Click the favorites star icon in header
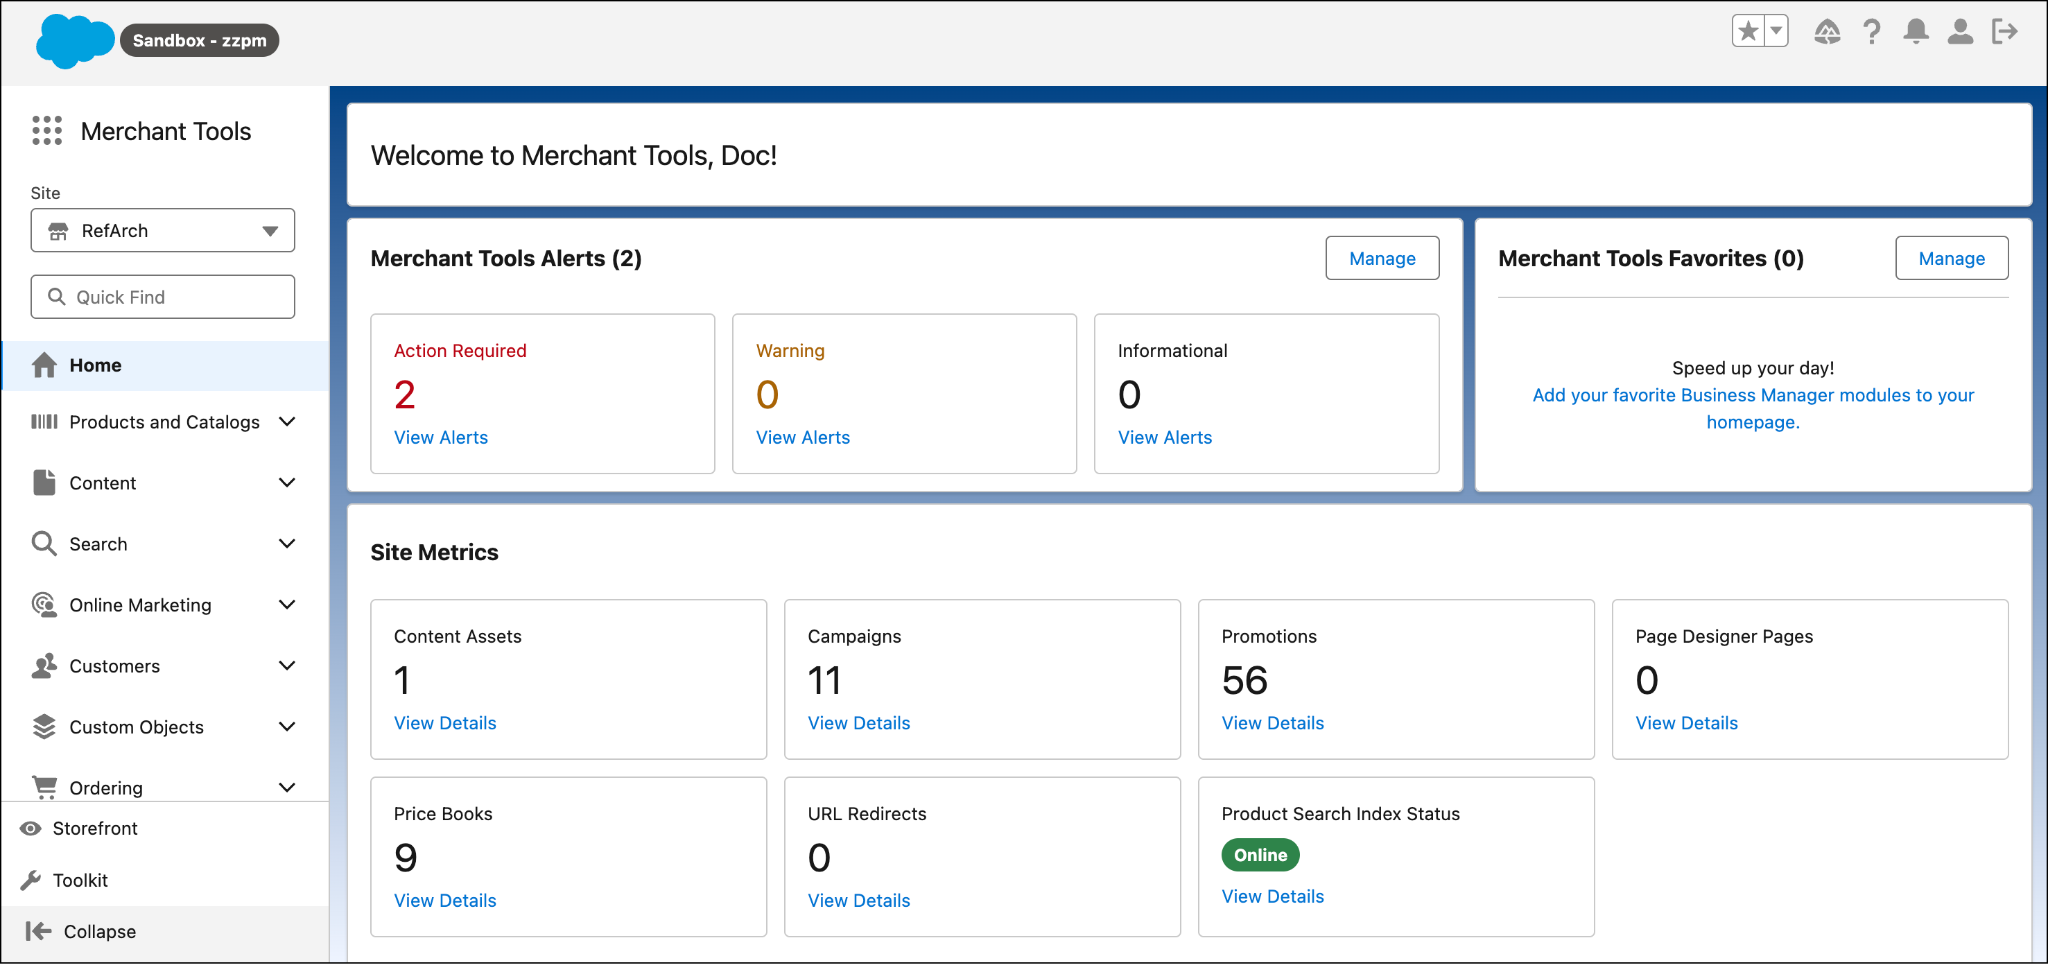The image size is (2048, 964). tap(1749, 30)
